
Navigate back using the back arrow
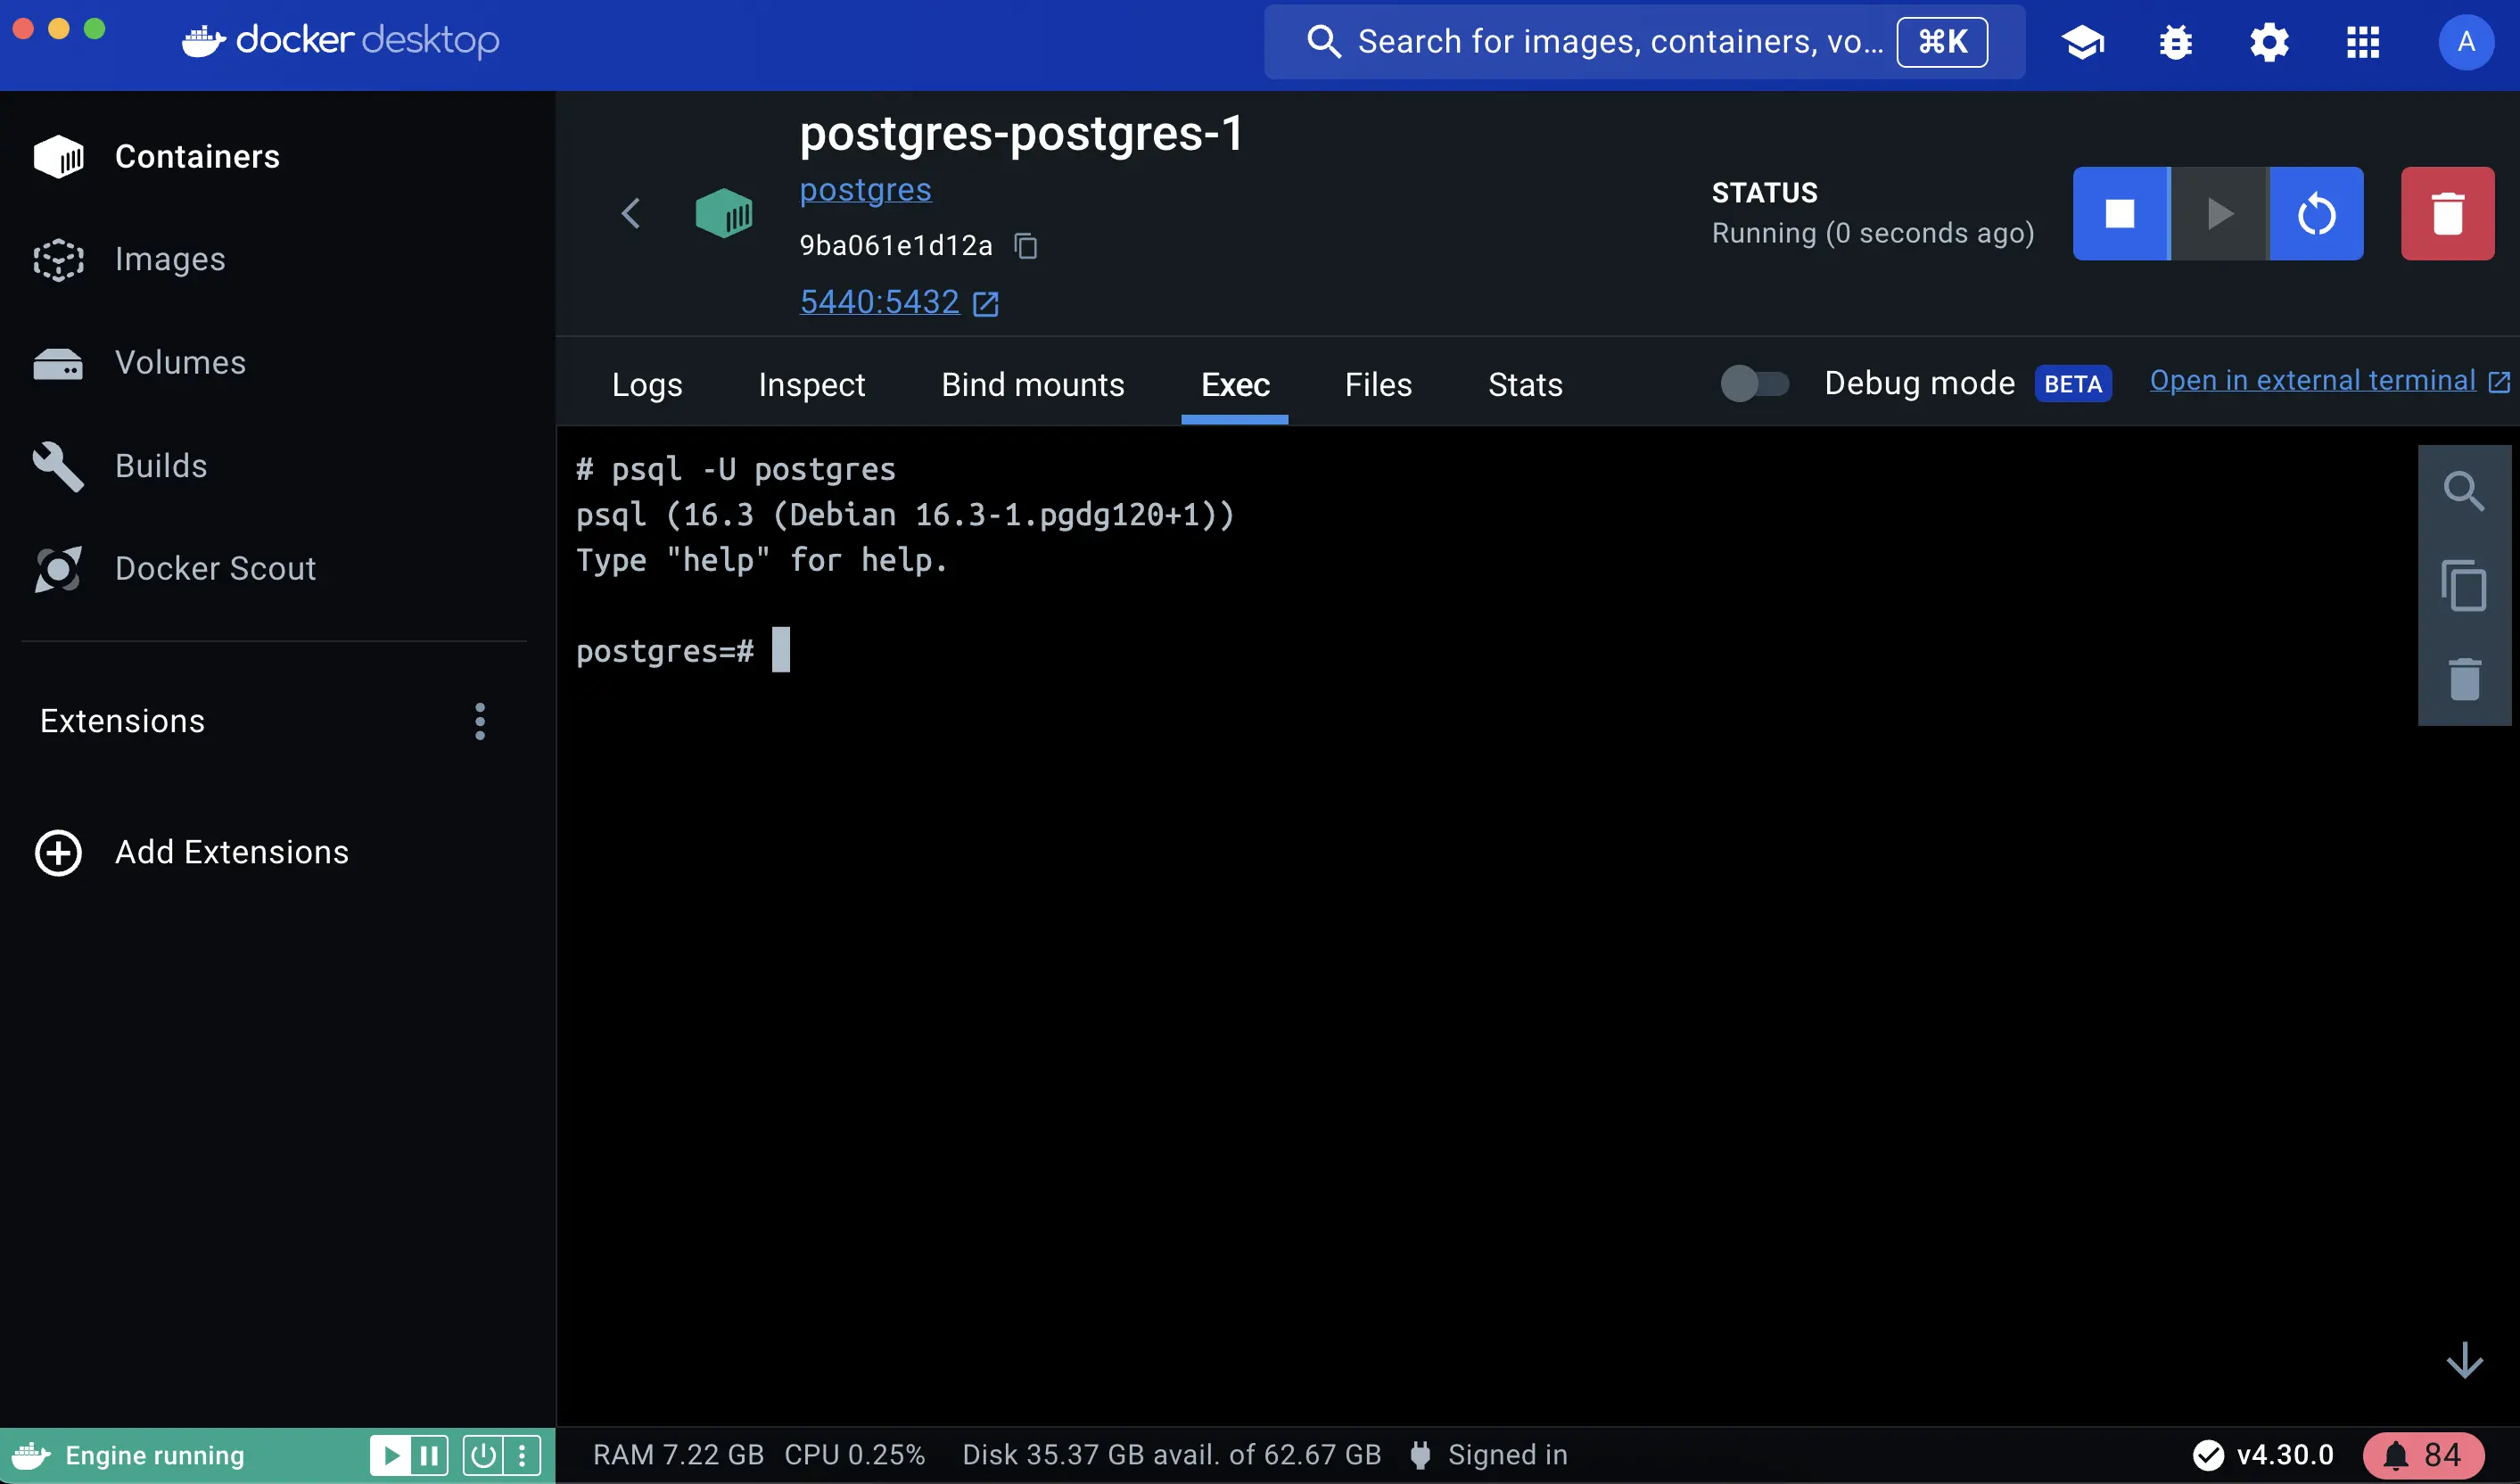630,212
